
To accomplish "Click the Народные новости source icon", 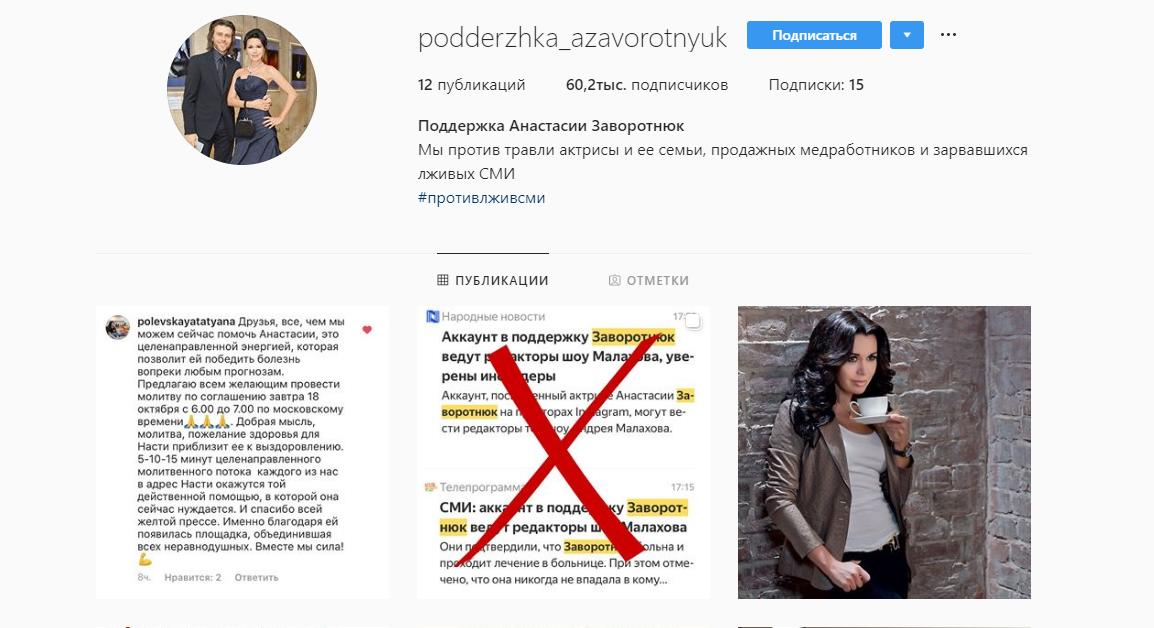I will pyautogui.click(x=433, y=317).
